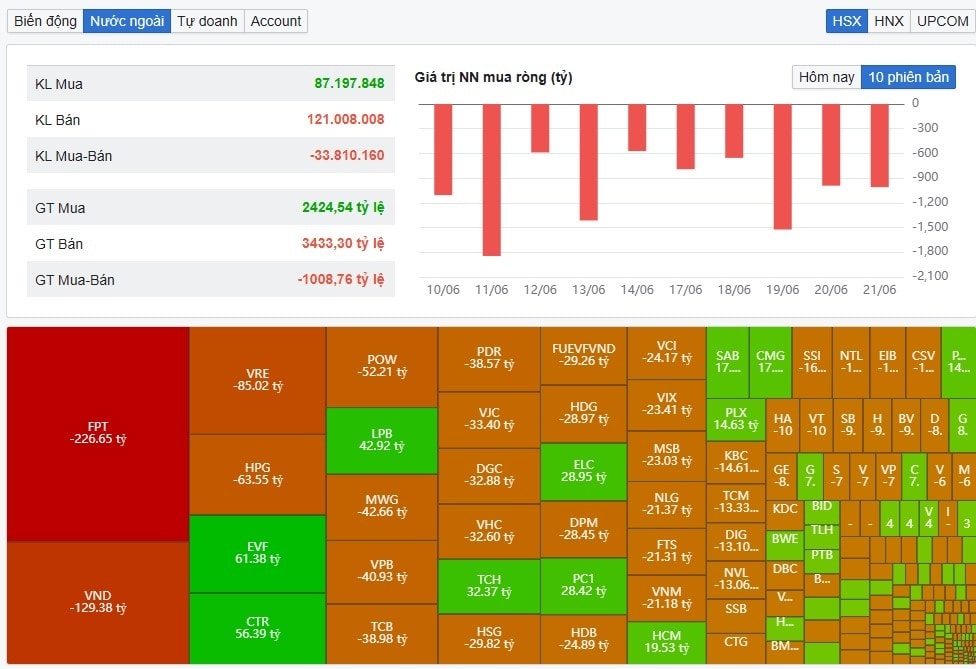This screenshot has height=669, width=976.
Task: Open the VIX treemap cell
Action: pos(667,405)
